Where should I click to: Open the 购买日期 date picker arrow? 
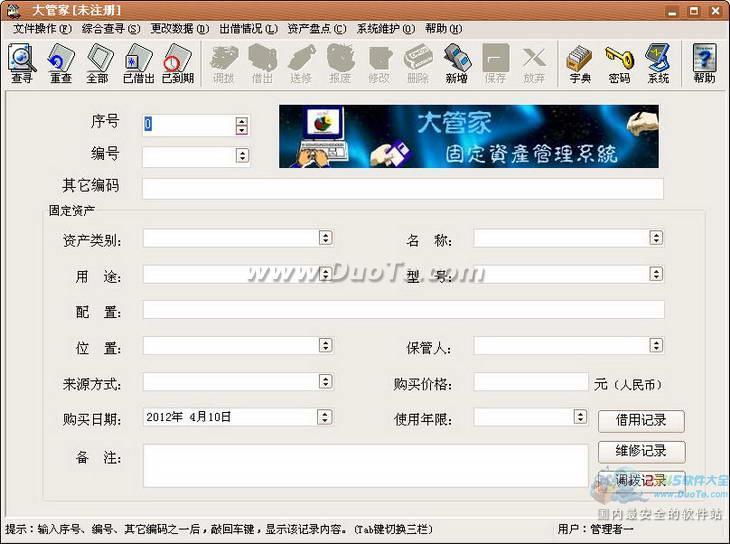coord(324,416)
